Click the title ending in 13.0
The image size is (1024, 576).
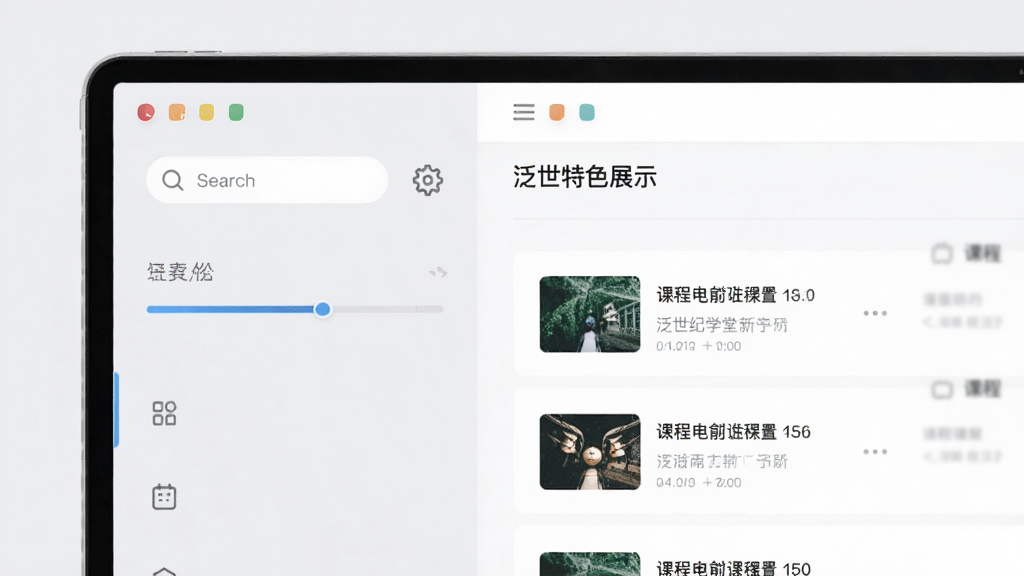coord(735,295)
